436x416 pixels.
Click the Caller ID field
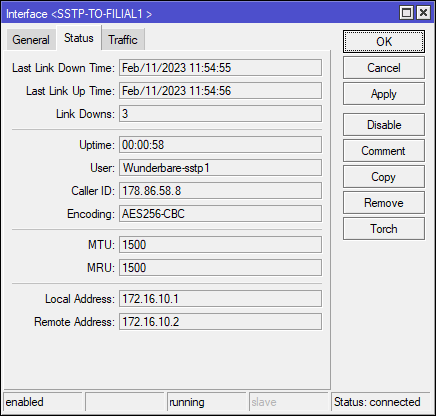tap(220, 191)
